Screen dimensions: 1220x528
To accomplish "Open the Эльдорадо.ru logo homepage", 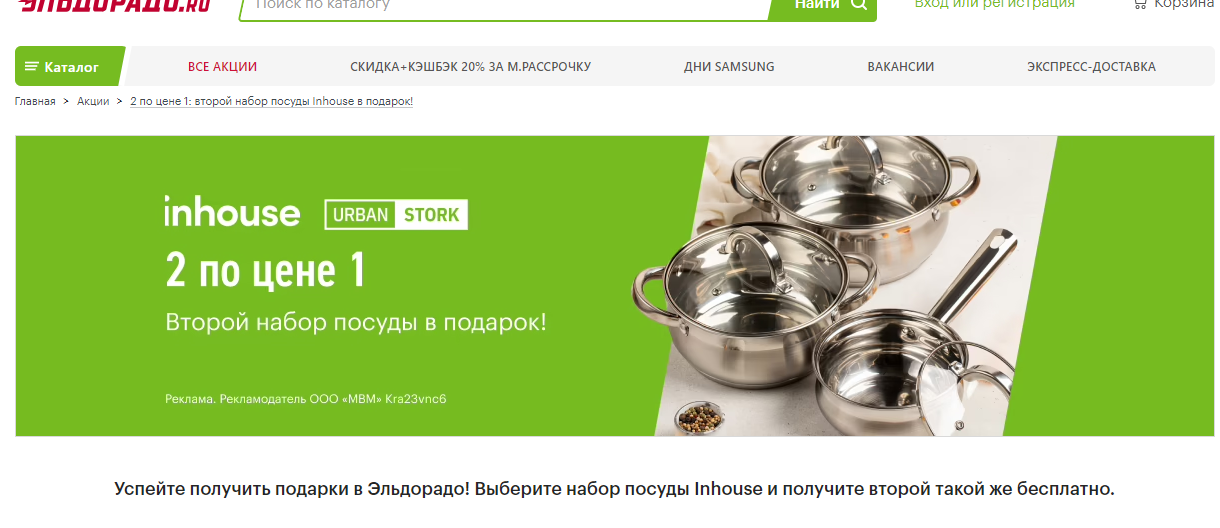I will tap(114, 6).
